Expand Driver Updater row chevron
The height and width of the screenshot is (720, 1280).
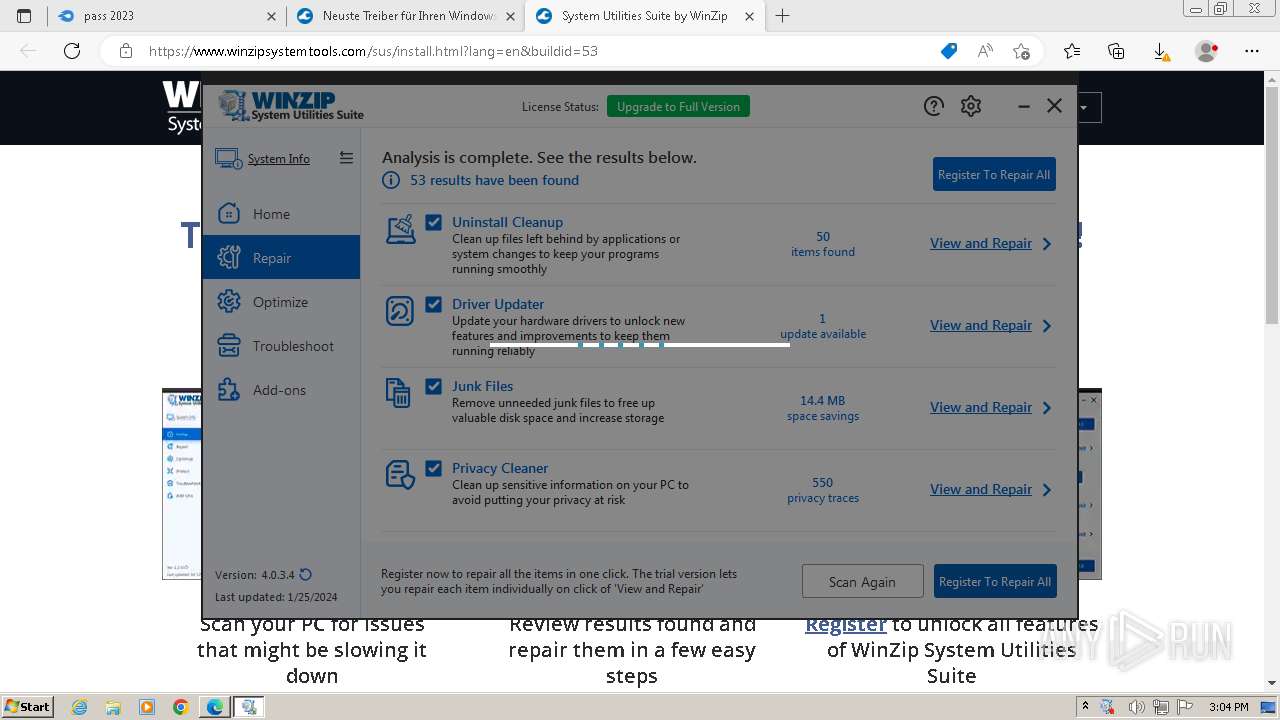click(1047, 325)
